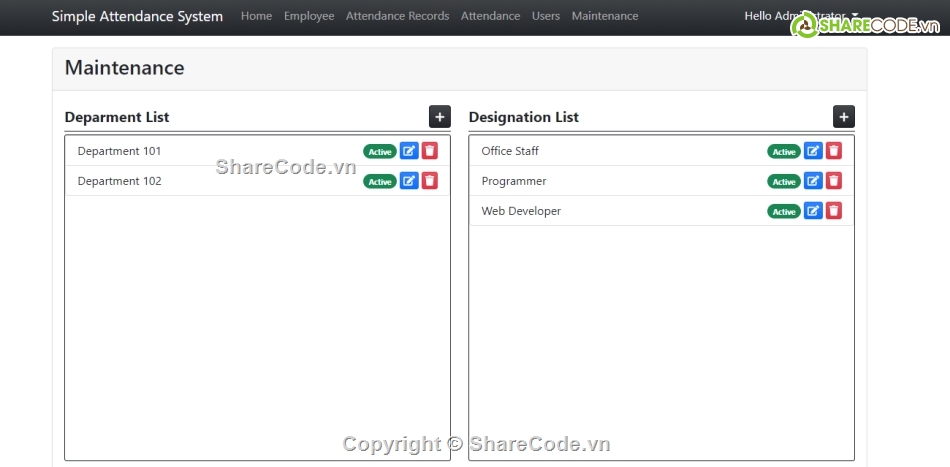Edit the Programmer designation
950x467 pixels.
(x=813, y=181)
